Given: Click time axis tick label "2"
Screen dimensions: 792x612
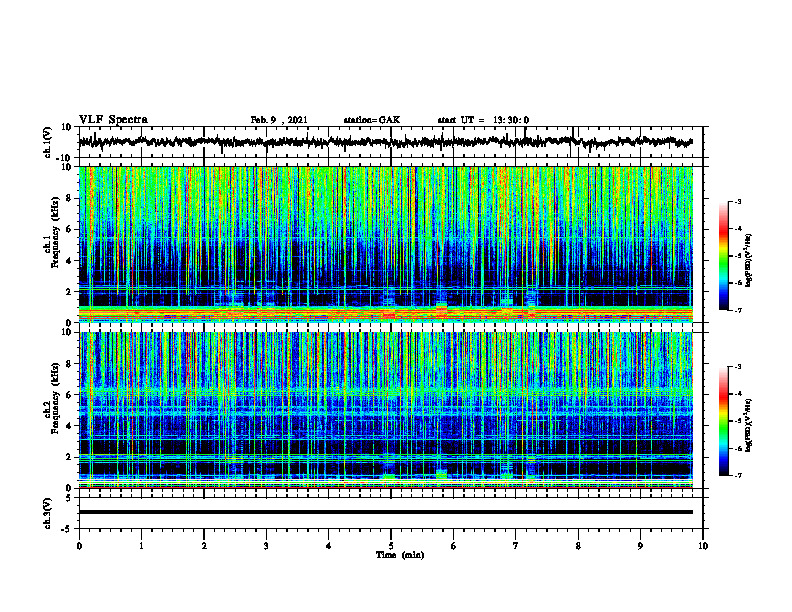Looking at the screenshot, I should click(204, 546).
